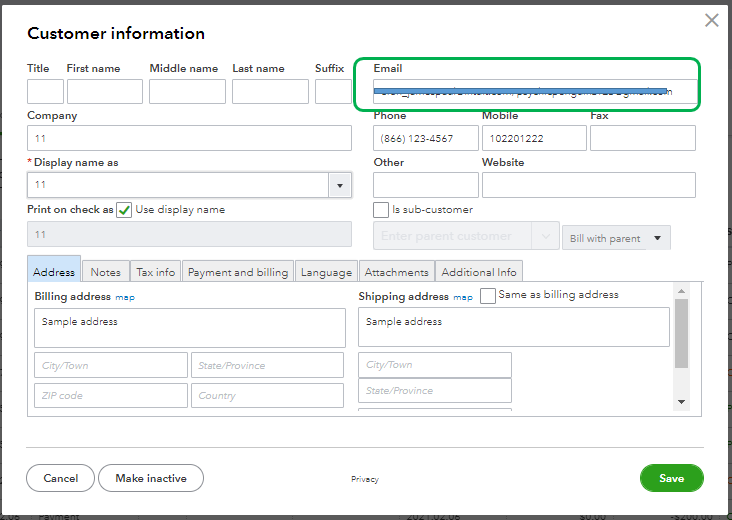Switch to the Notes tab
Viewport: 732px width, 520px height.
105,272
